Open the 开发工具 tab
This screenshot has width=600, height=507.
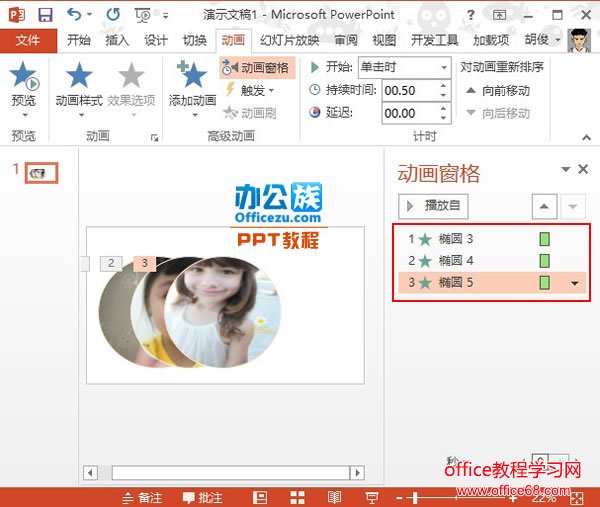(435, 40)
